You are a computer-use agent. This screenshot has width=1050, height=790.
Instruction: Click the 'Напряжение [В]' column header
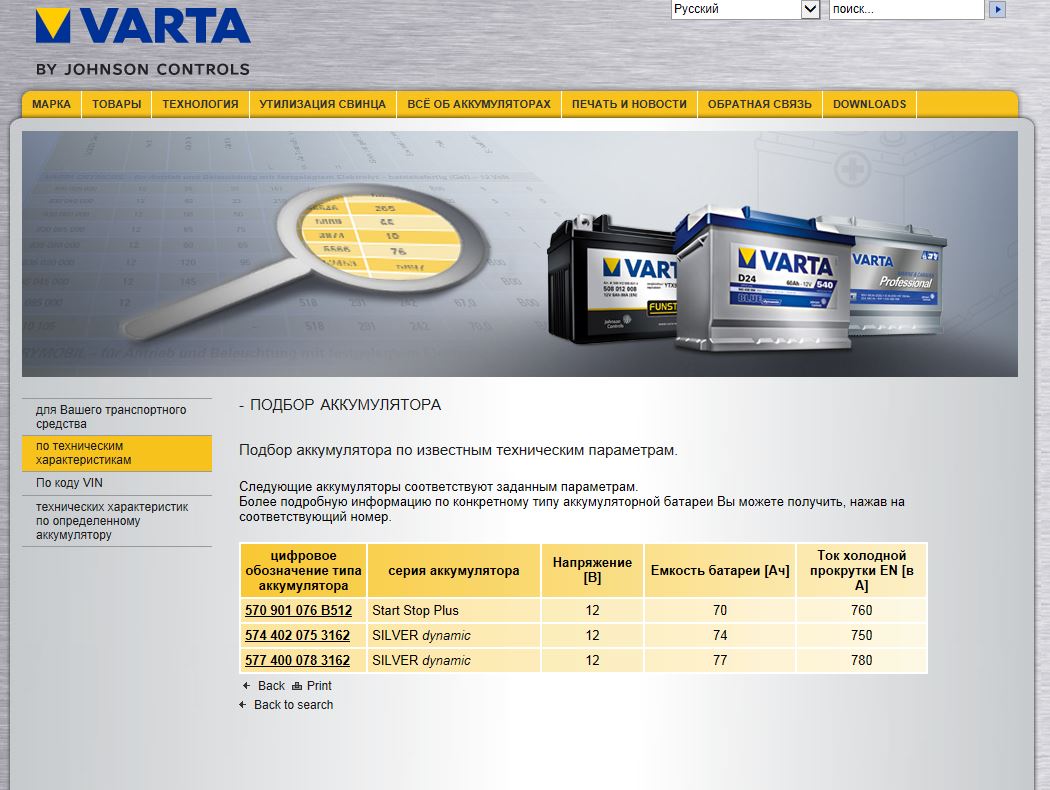point(592,570)
